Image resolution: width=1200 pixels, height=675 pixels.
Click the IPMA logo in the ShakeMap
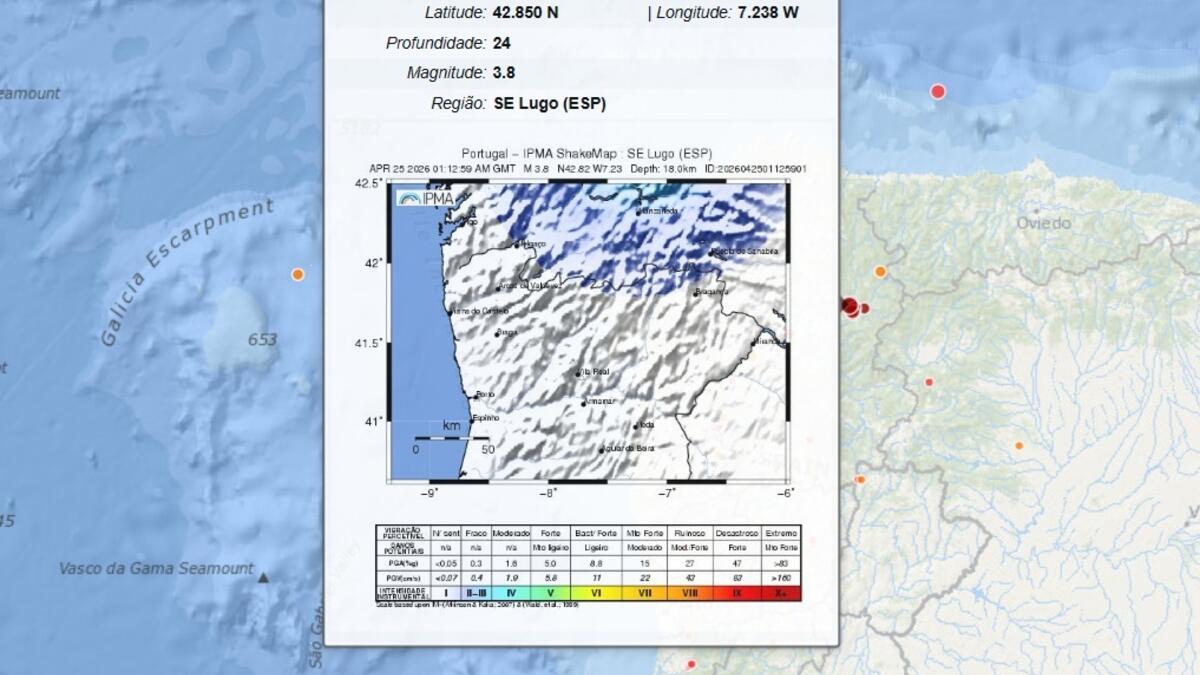point(425,198)
